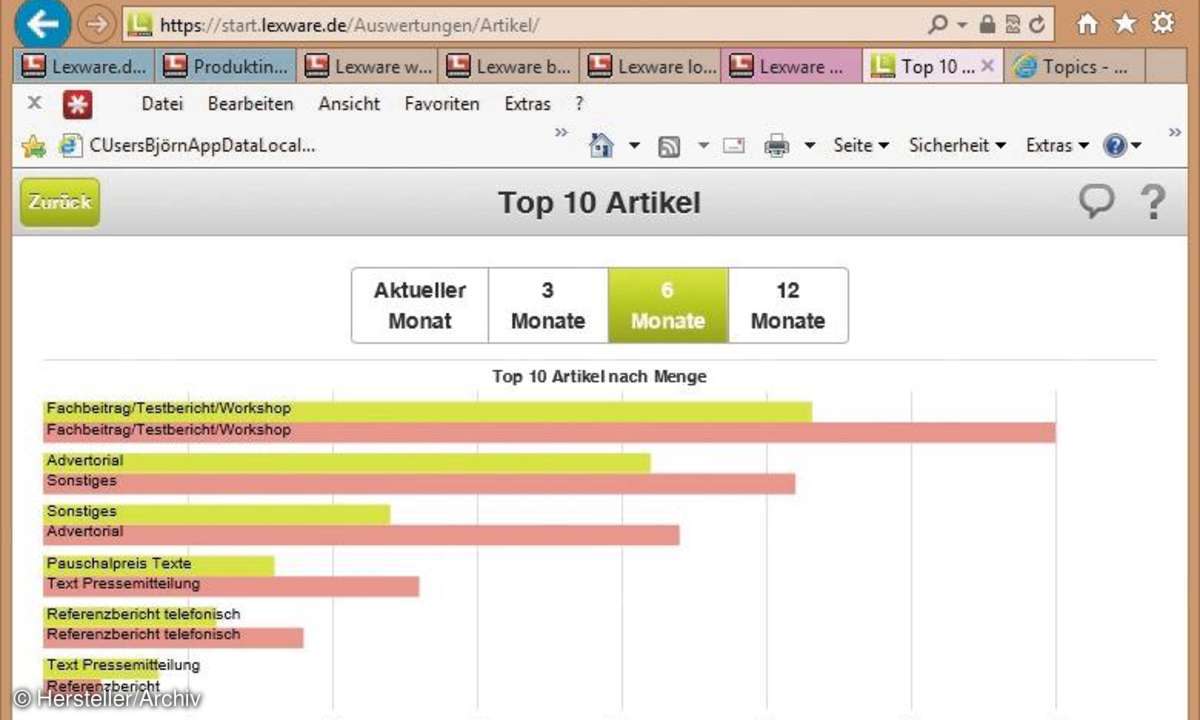Click the chart title 'Top 10 Artikel nach Menge'

(599, 377)
